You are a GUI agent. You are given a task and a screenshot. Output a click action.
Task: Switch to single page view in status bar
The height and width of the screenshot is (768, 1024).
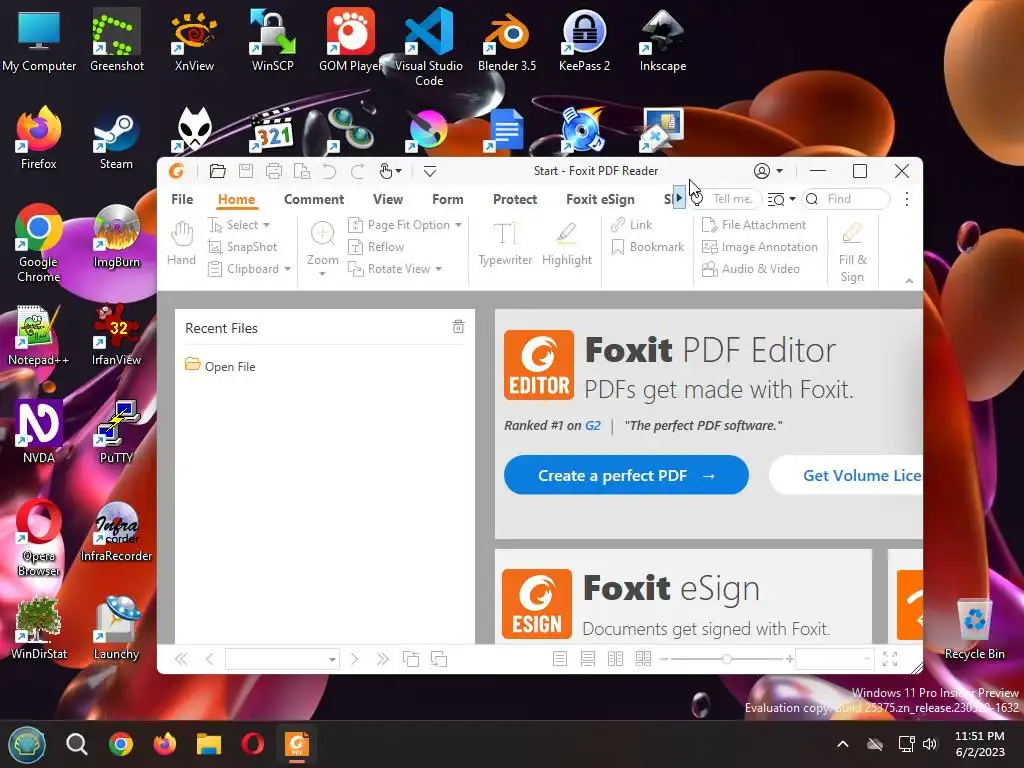point(560,659)
